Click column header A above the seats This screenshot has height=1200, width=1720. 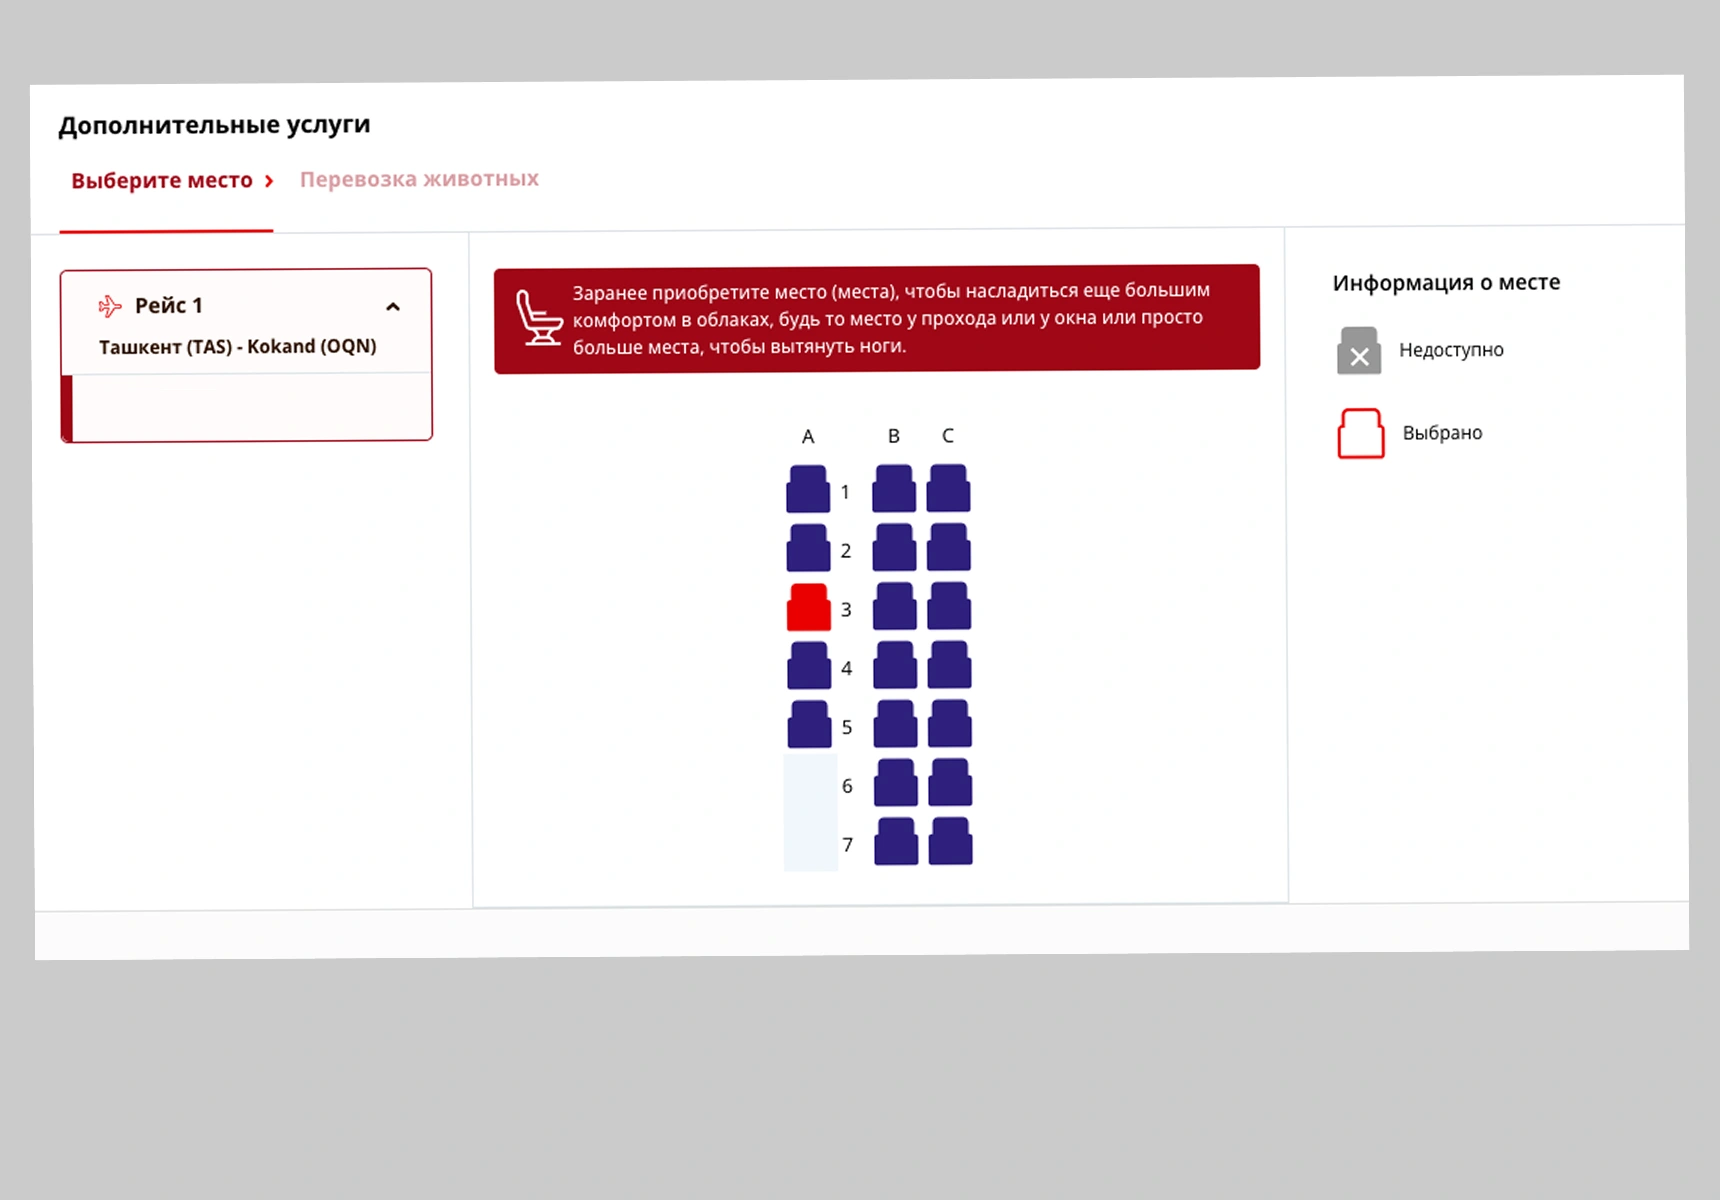808,437
